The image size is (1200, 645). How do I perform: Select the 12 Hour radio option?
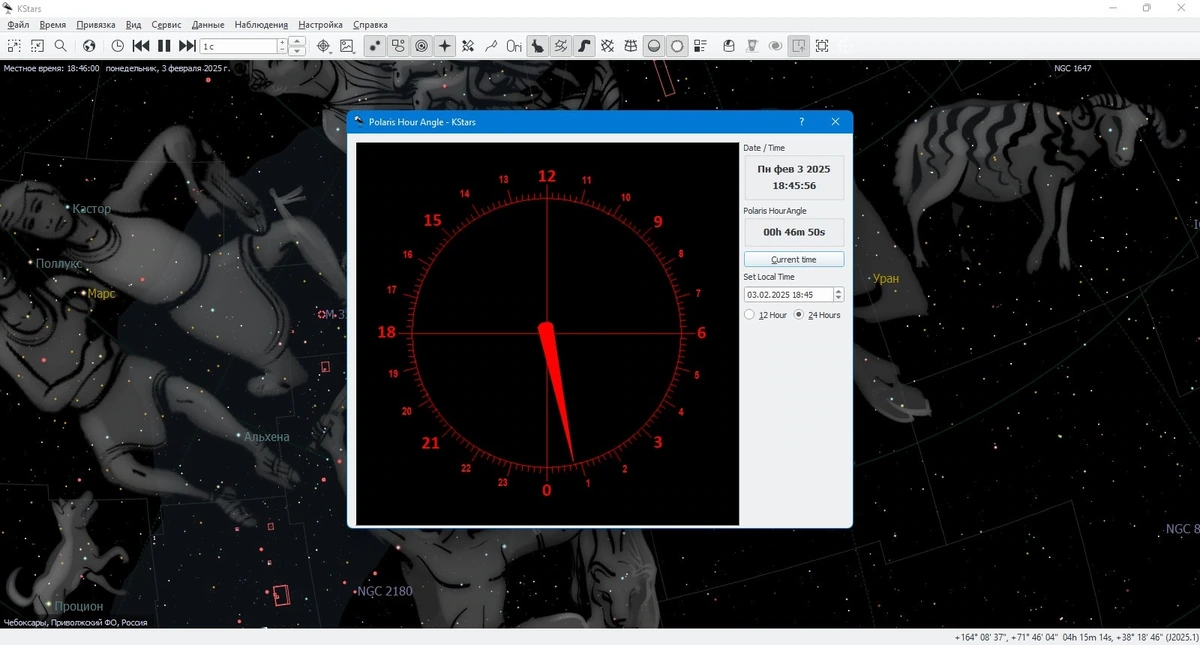(766, 315)
